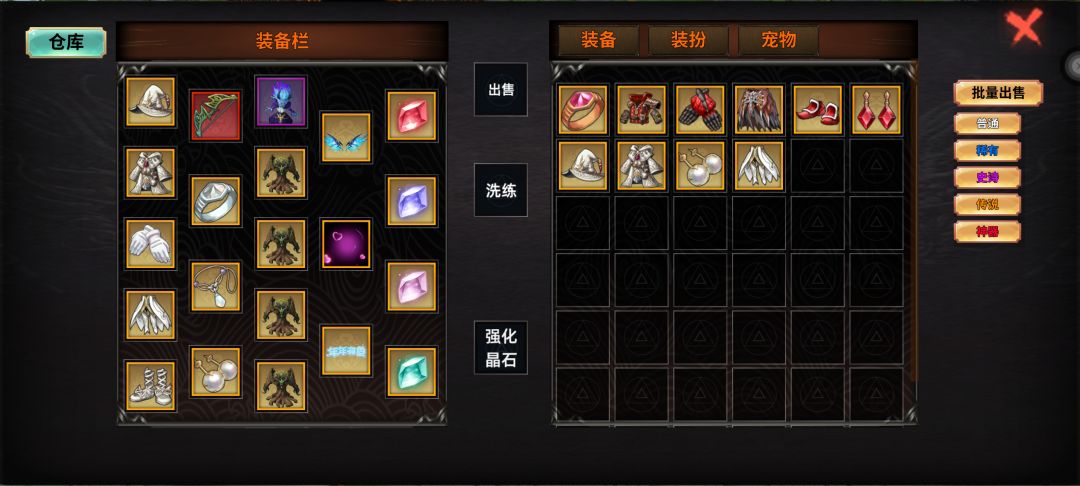1080x486 pixels.
Task: Click the blue-flame ghost pet slot
Action: pos(281,101)
